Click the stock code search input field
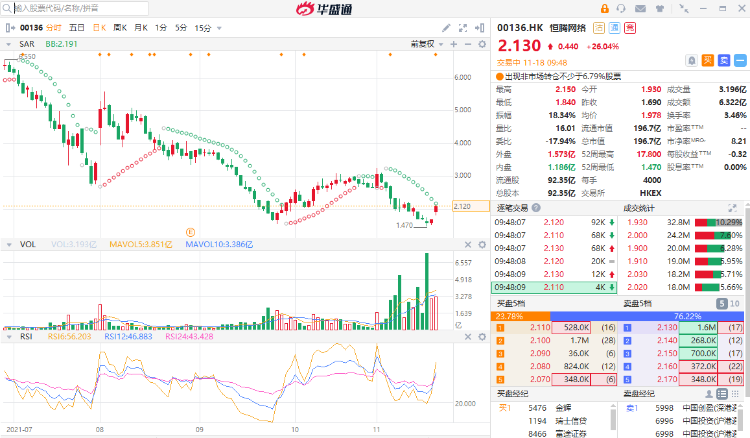750x438 pixels. click(x=75, y=8)
